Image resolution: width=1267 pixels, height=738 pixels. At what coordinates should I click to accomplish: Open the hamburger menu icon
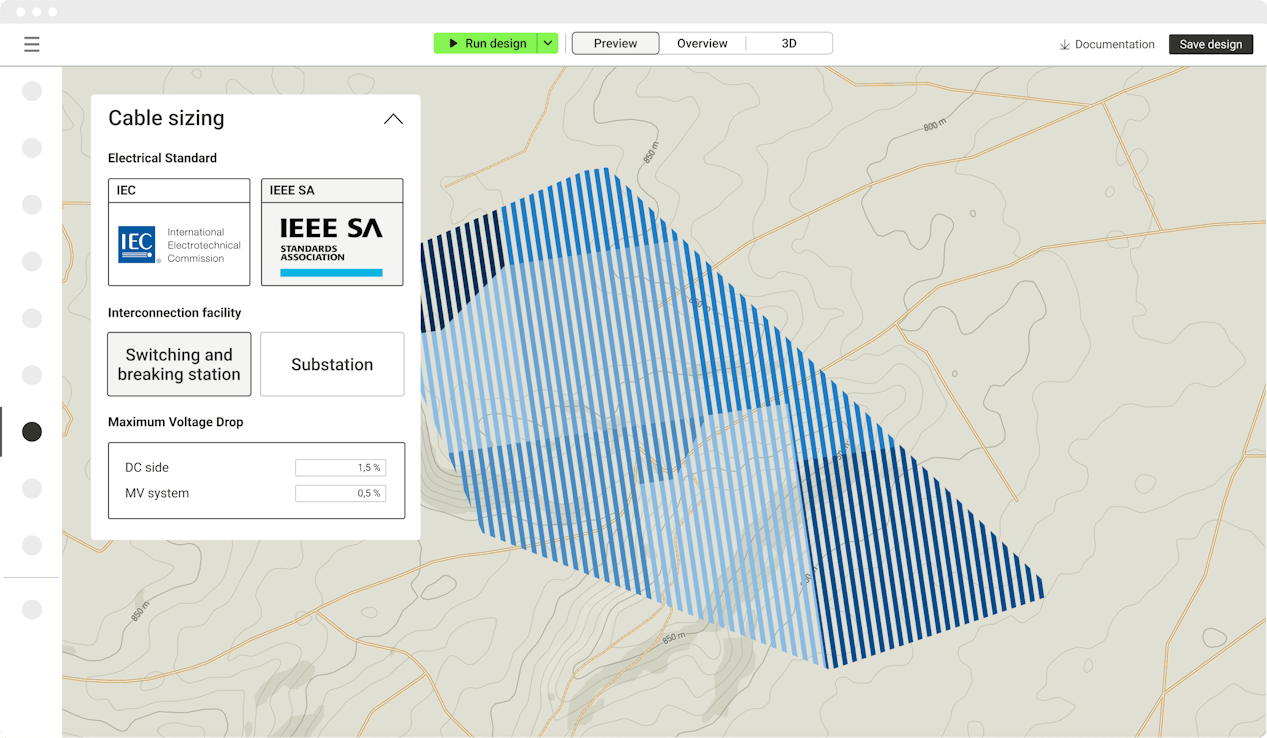(32, 44)
